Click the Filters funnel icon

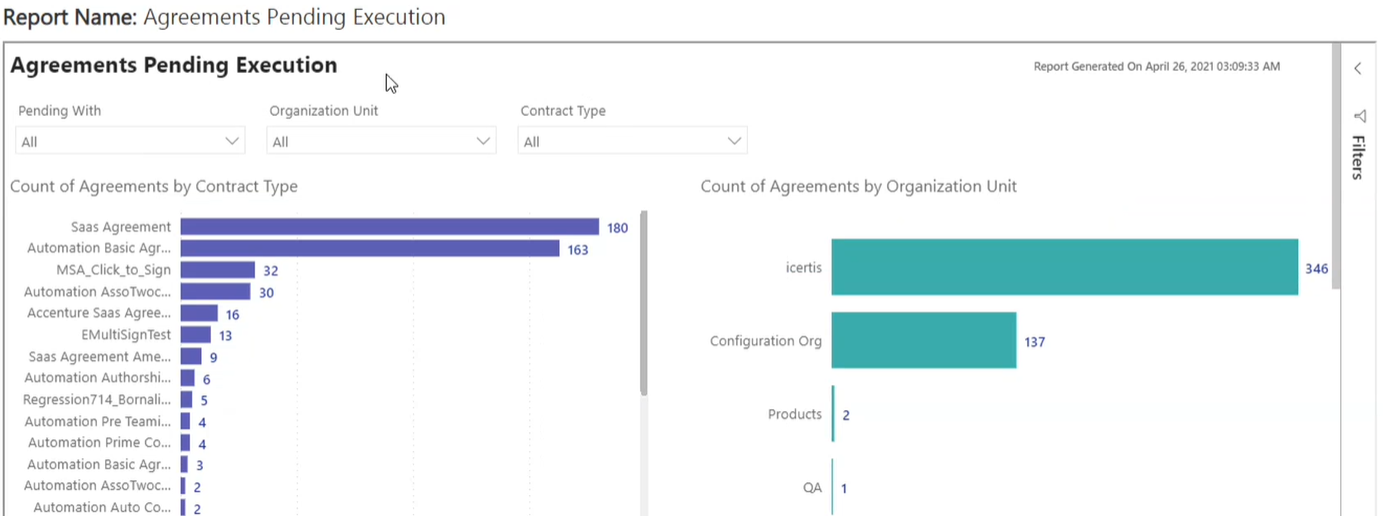click(1359, 116)
